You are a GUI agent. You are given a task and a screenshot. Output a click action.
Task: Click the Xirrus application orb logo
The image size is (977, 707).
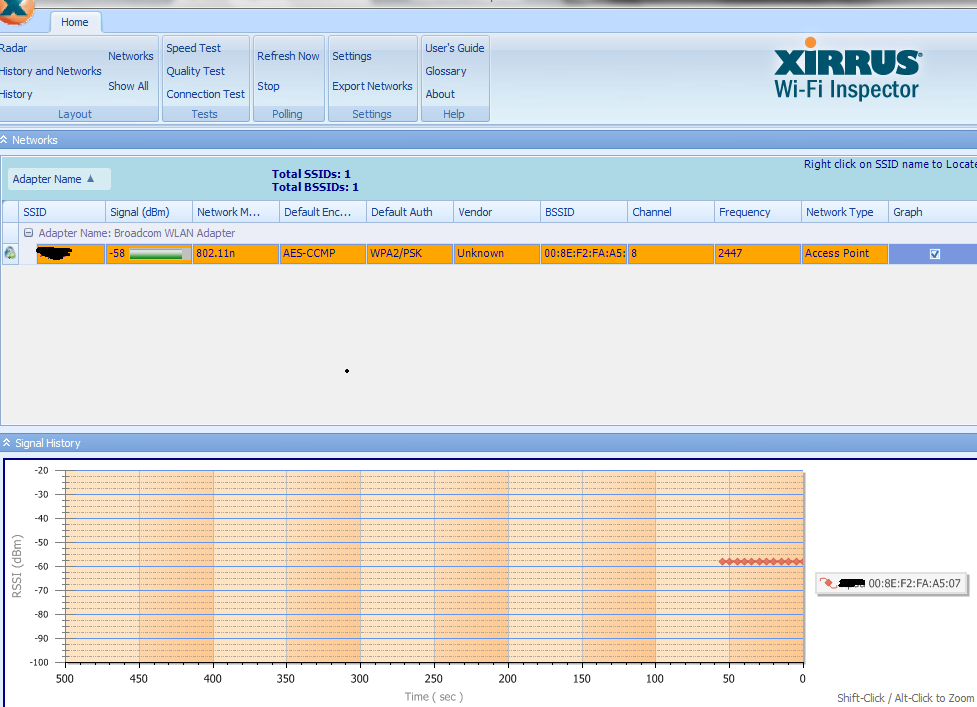click(15, 11)
